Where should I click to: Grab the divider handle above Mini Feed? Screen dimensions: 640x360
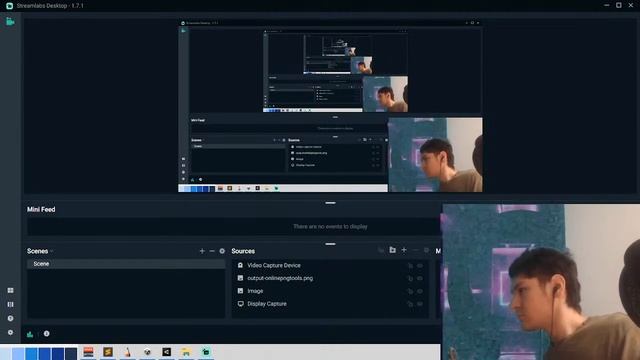331,202
